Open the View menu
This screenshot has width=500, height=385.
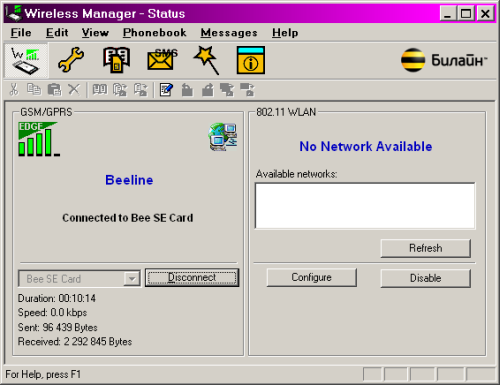click(95, 33)
